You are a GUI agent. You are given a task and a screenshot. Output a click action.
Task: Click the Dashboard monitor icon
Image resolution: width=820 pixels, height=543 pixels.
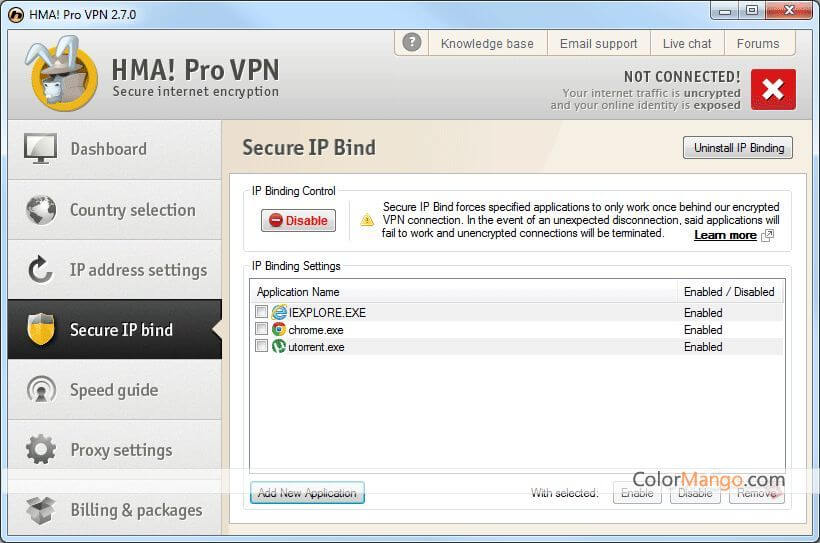(x=40, y=149)
